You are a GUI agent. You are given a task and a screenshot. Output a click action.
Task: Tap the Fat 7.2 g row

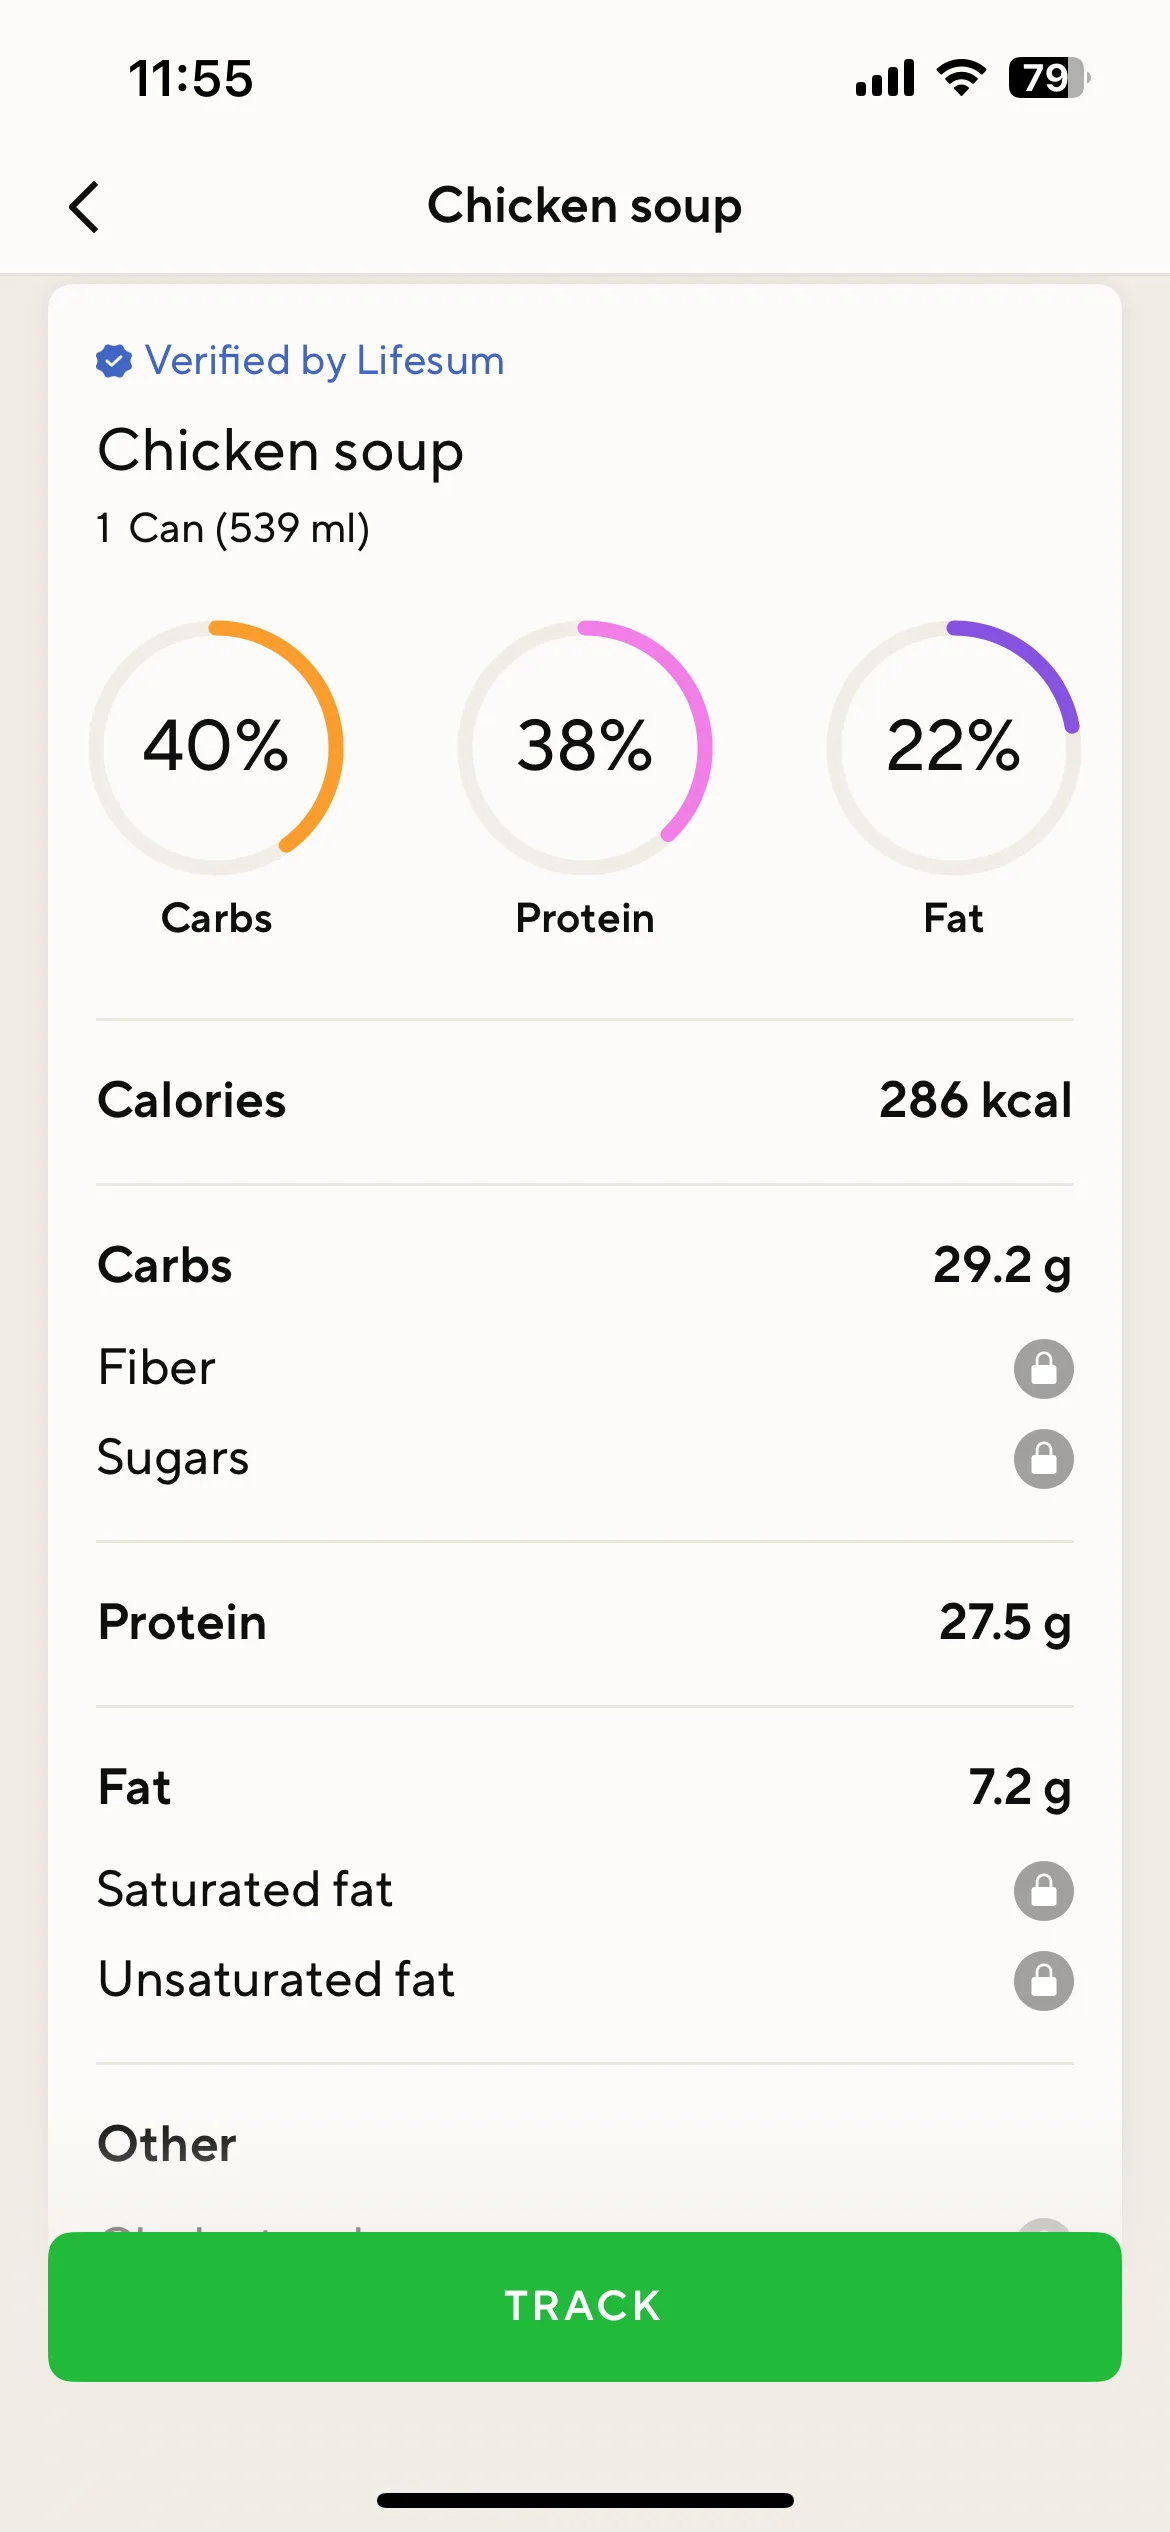tap(585, 1788)
